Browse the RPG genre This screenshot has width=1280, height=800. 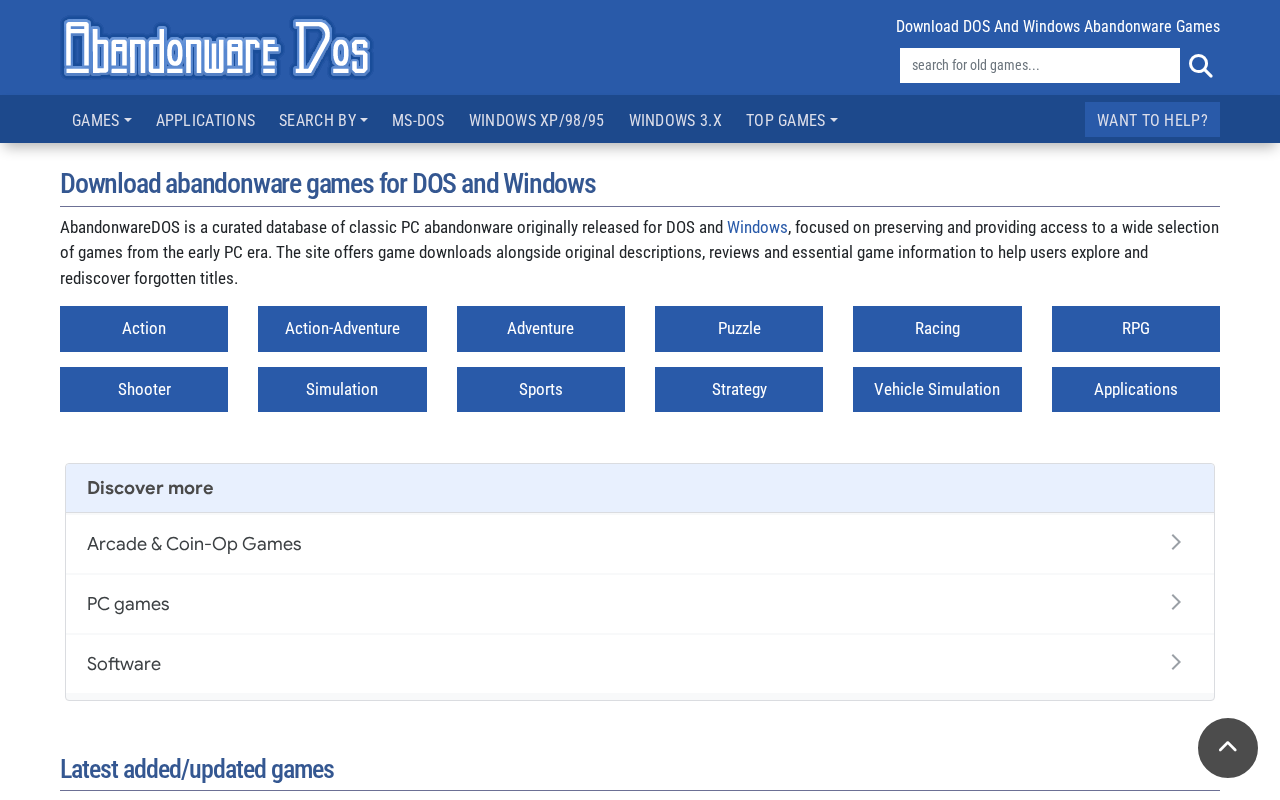(1136, 329)
